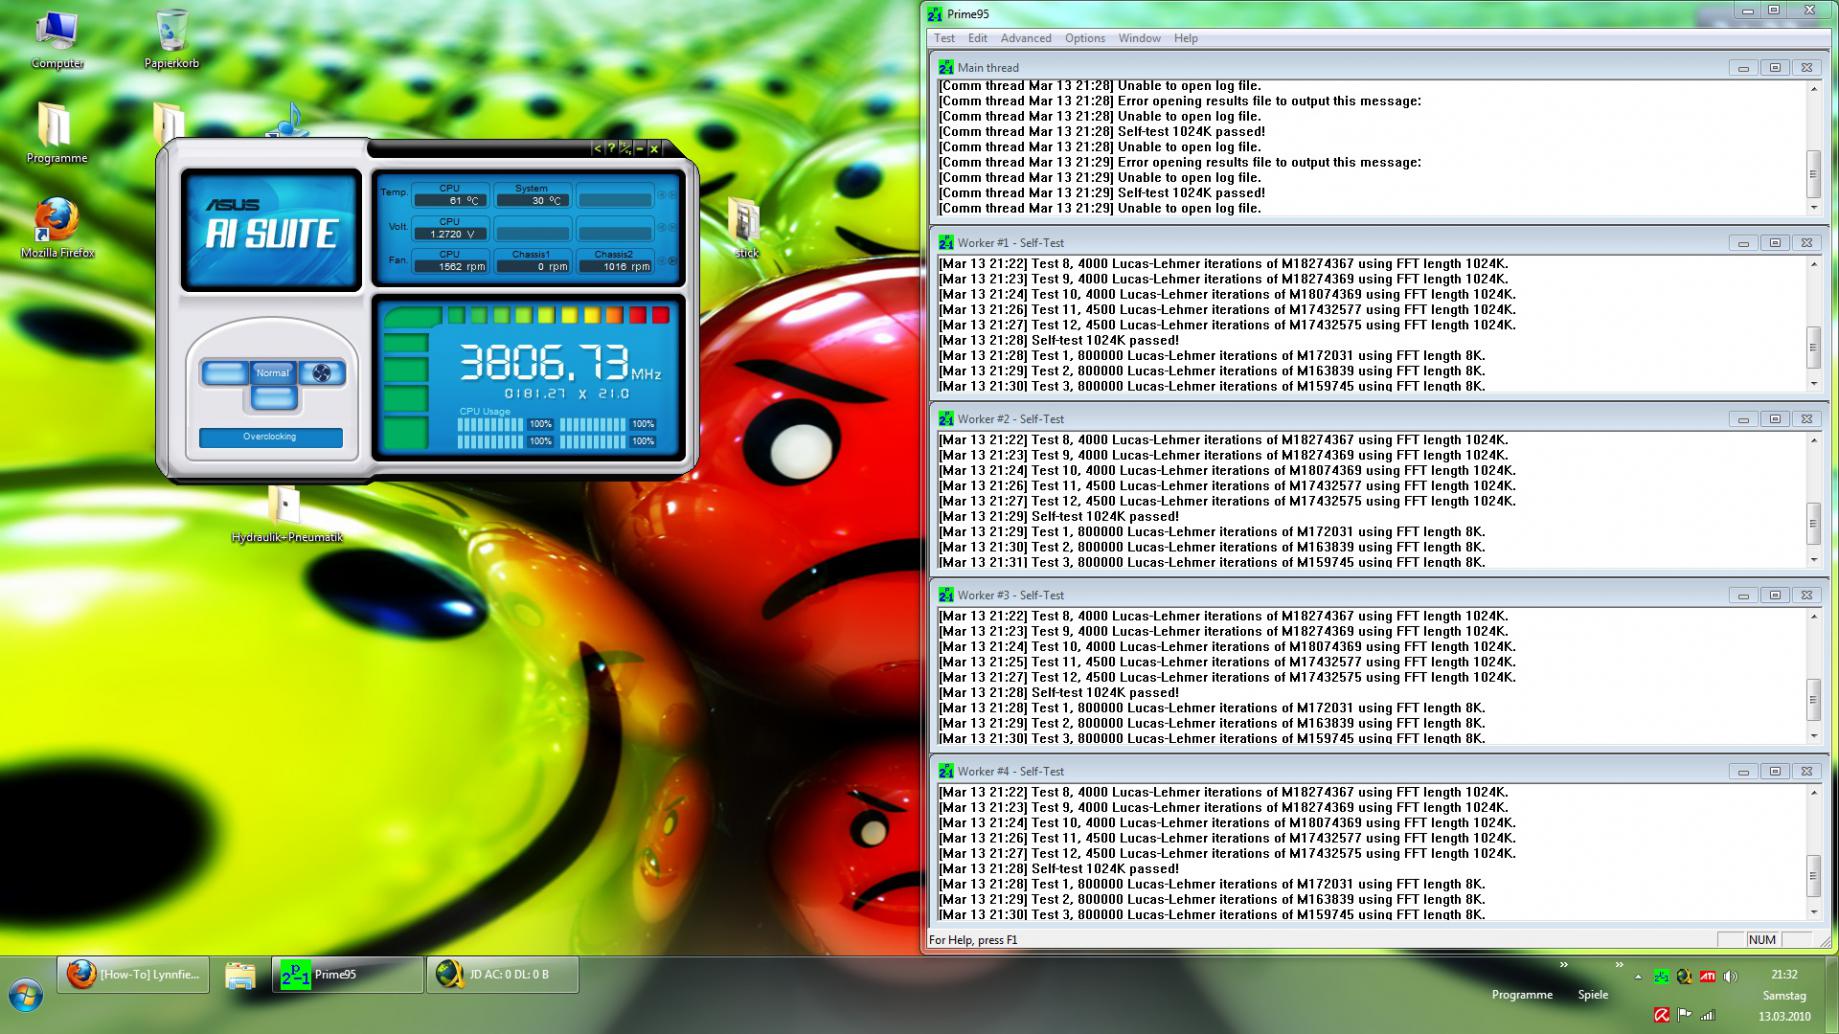Viewport: 1839px width, 1034px height.
Task: Click the Worker #2 scrollbar up arrow
Action: (1814, 441)
